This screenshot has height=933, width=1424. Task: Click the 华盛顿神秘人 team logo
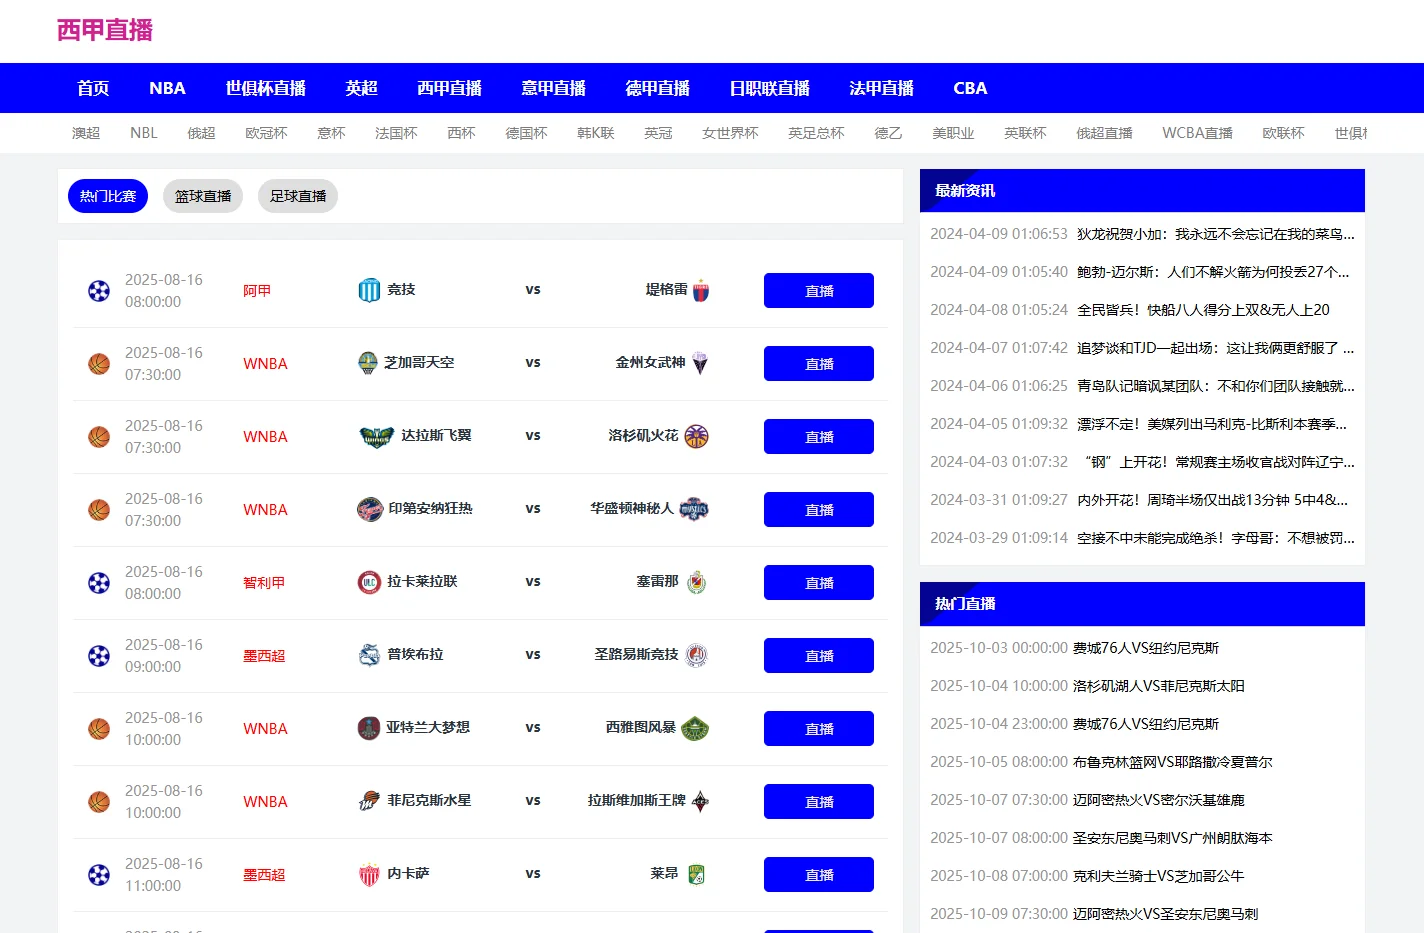[x=694, y=509]
